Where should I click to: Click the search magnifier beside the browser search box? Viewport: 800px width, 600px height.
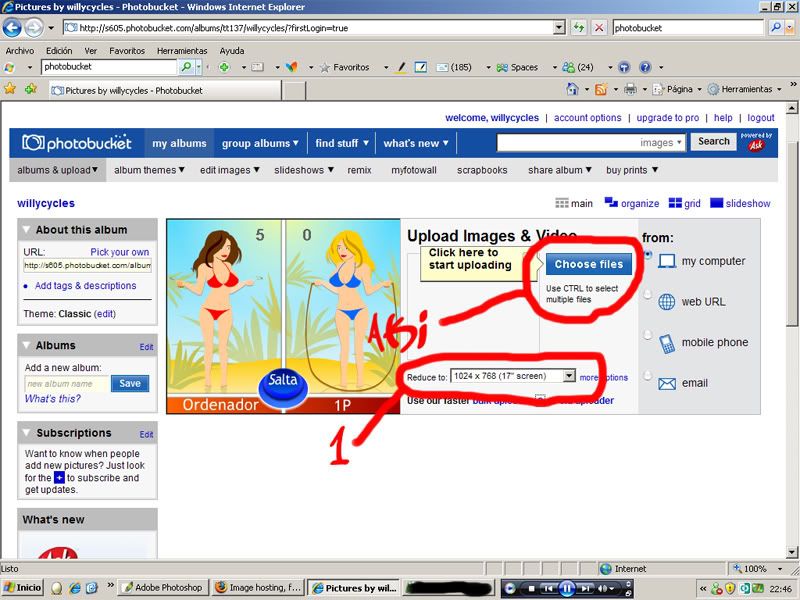pos(776,28)
